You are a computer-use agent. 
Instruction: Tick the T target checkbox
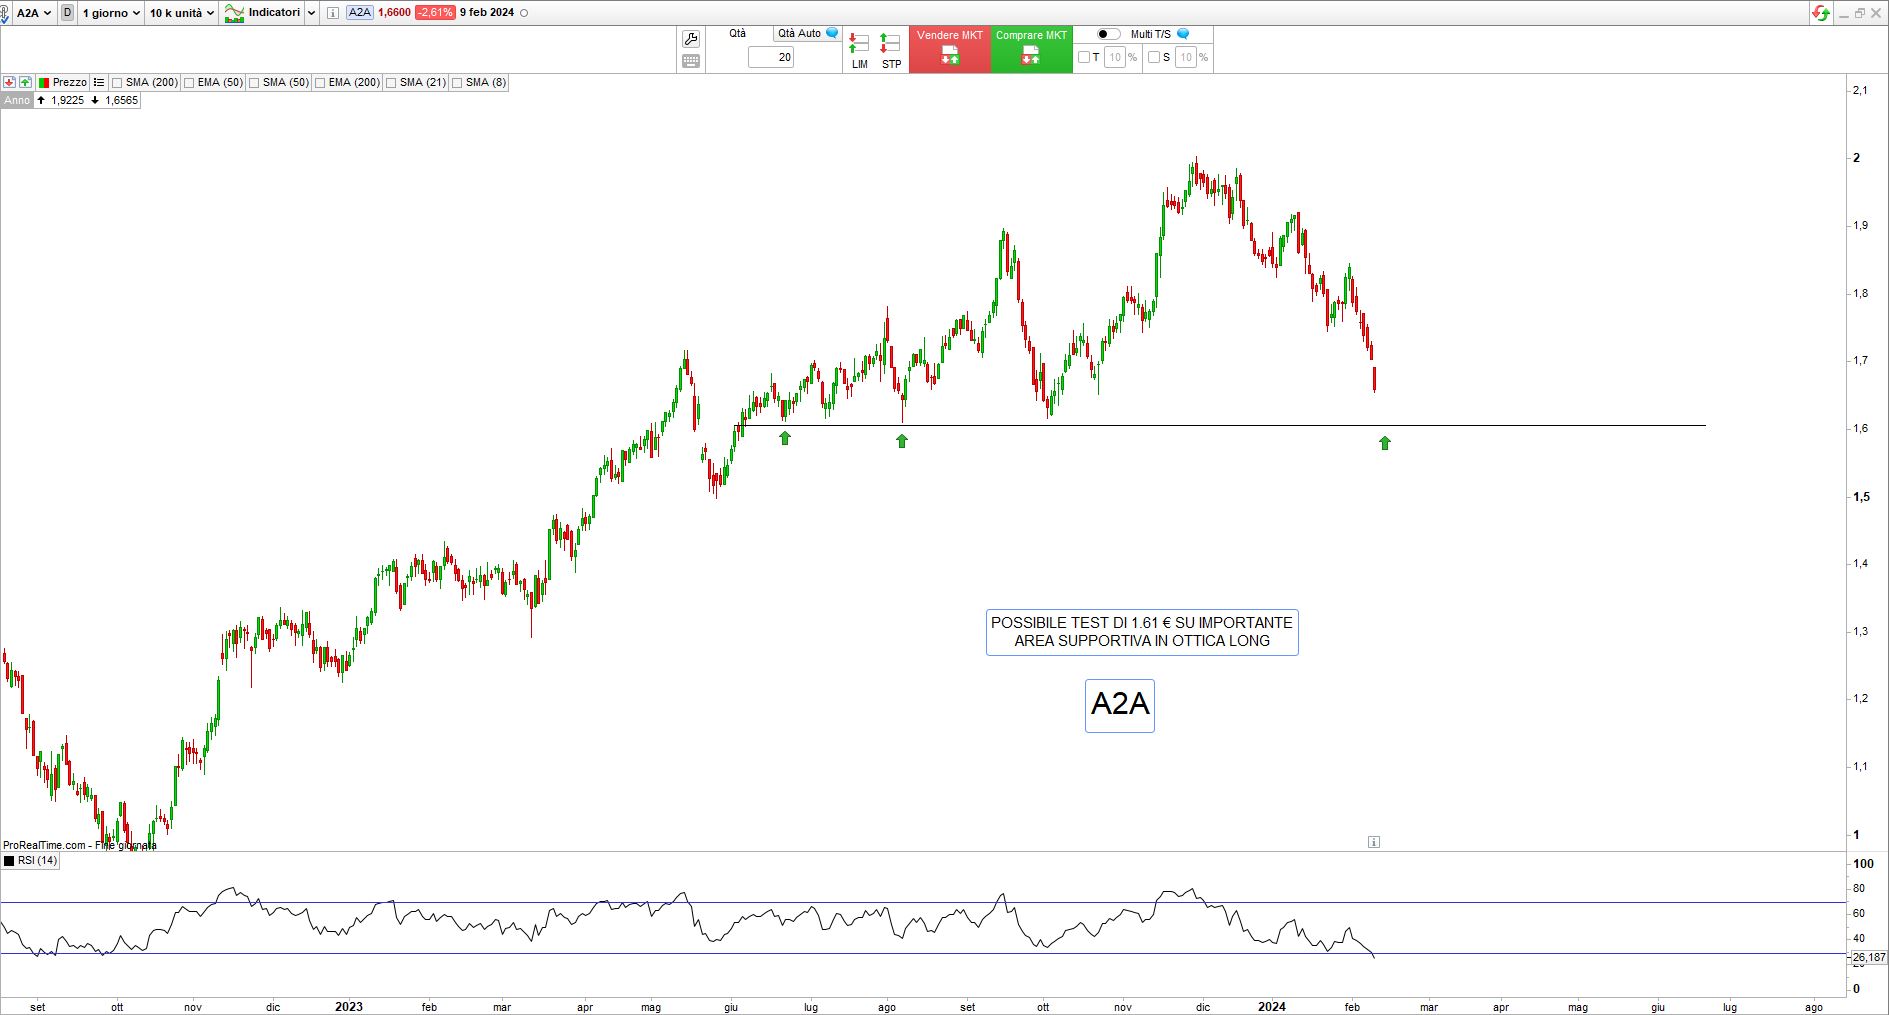point(1084,58)
